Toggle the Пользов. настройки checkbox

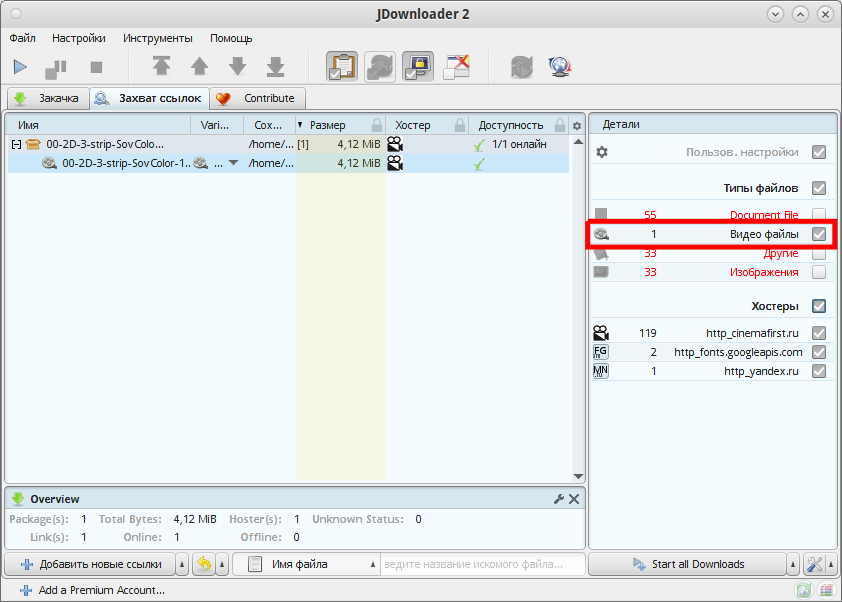pos(819,152)
